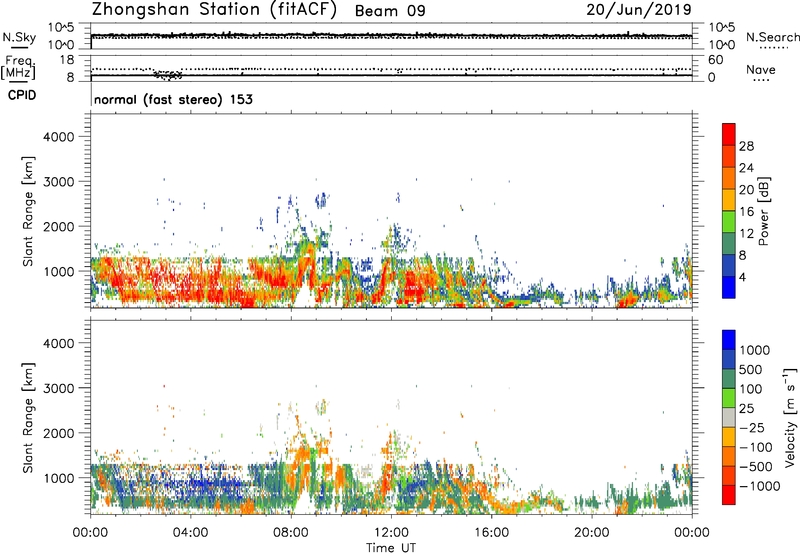Click the 'Nave' legend label
800x554 pixels.
[x=761, y=69]
